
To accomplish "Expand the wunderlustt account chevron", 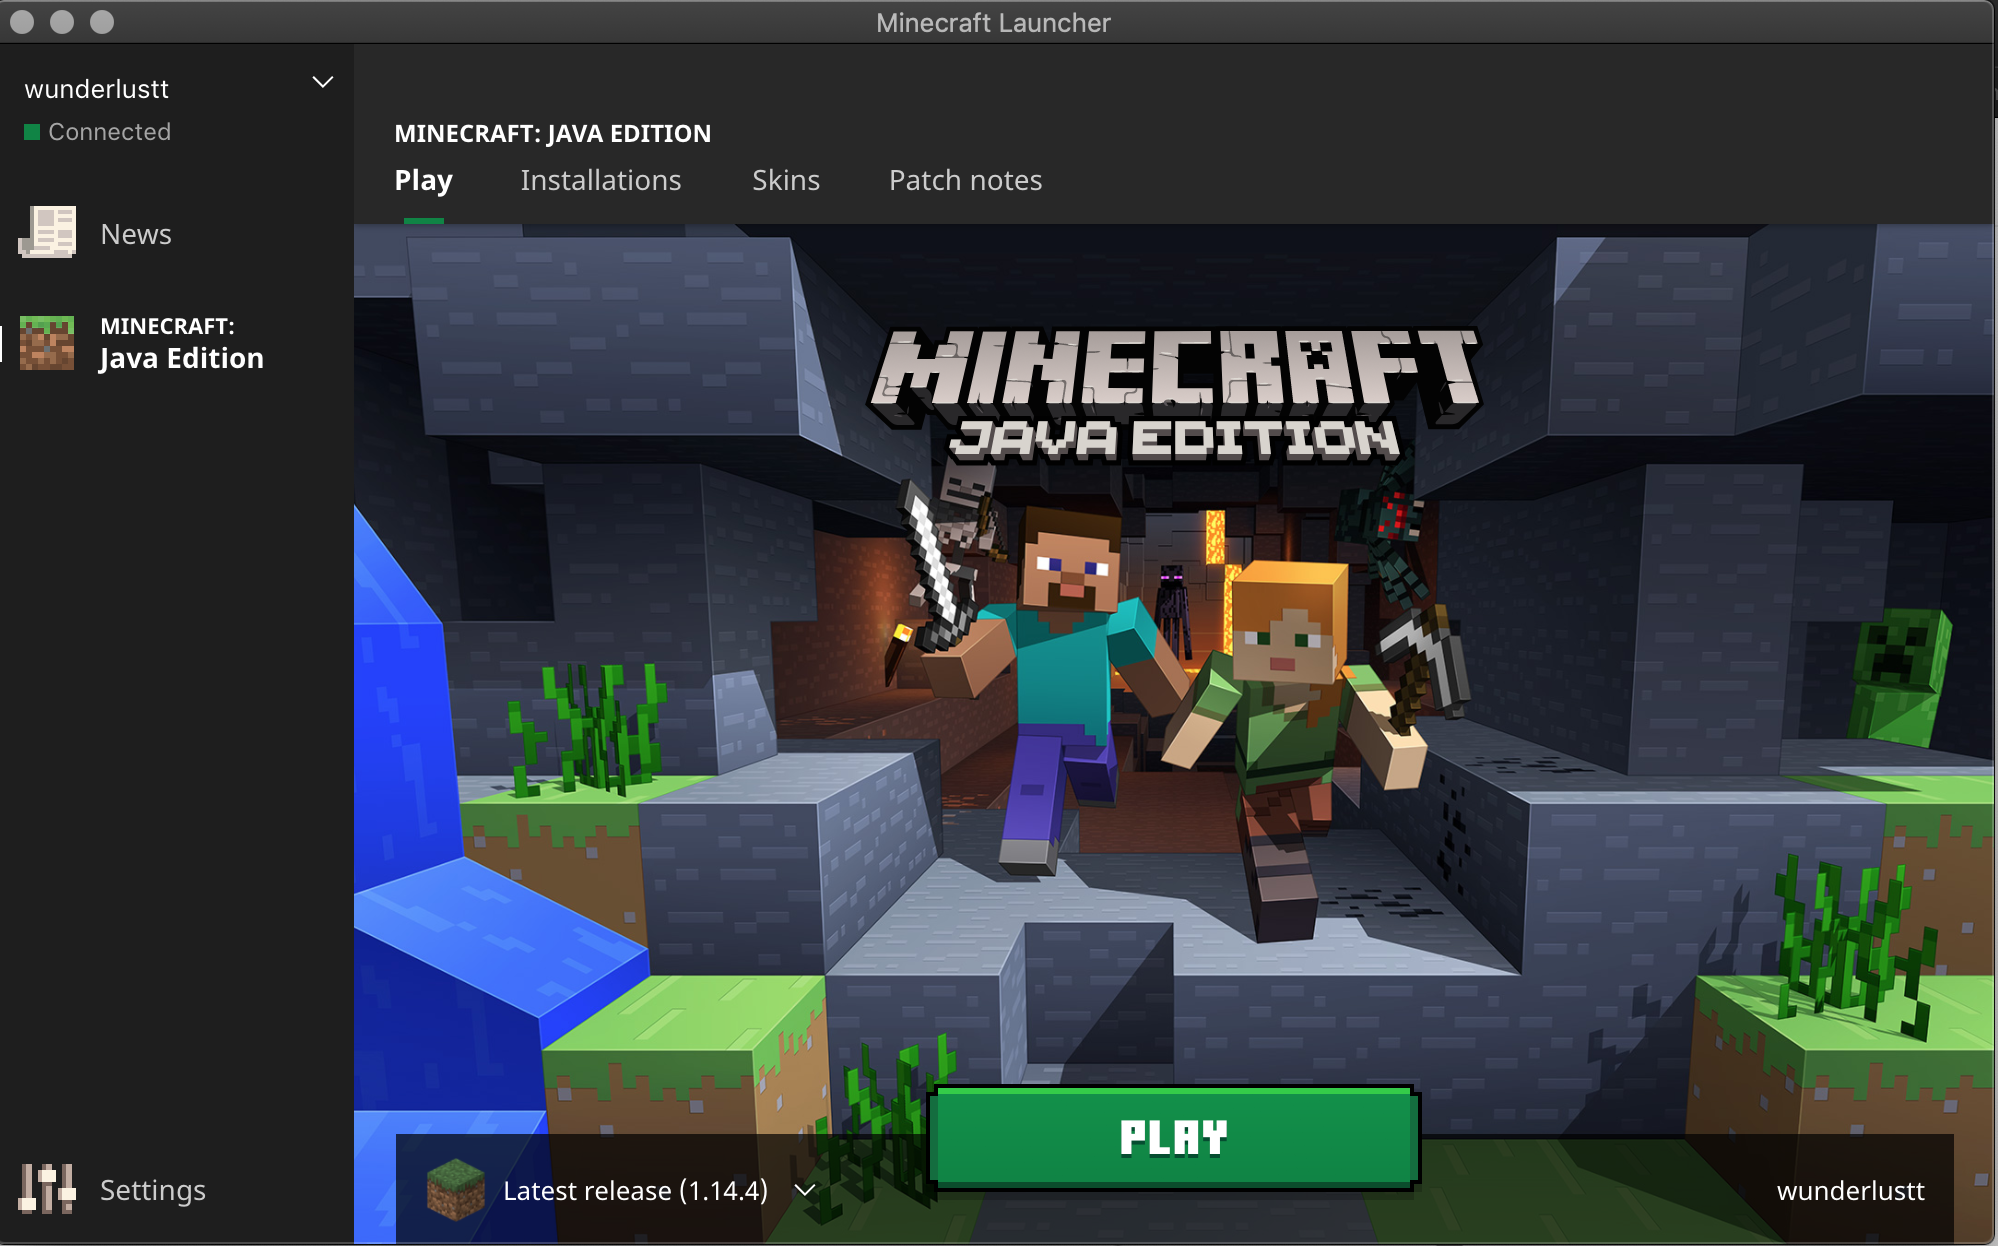I will [322, 83].
